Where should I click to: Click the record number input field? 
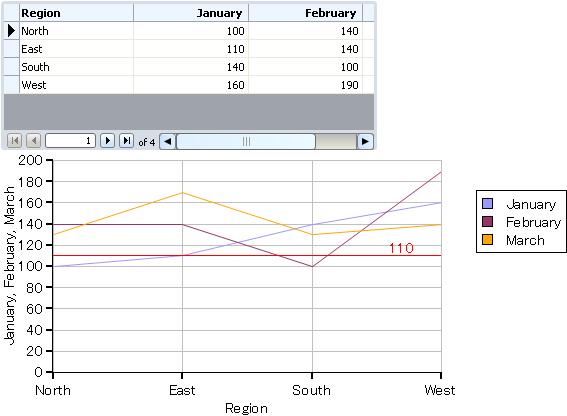71,141
